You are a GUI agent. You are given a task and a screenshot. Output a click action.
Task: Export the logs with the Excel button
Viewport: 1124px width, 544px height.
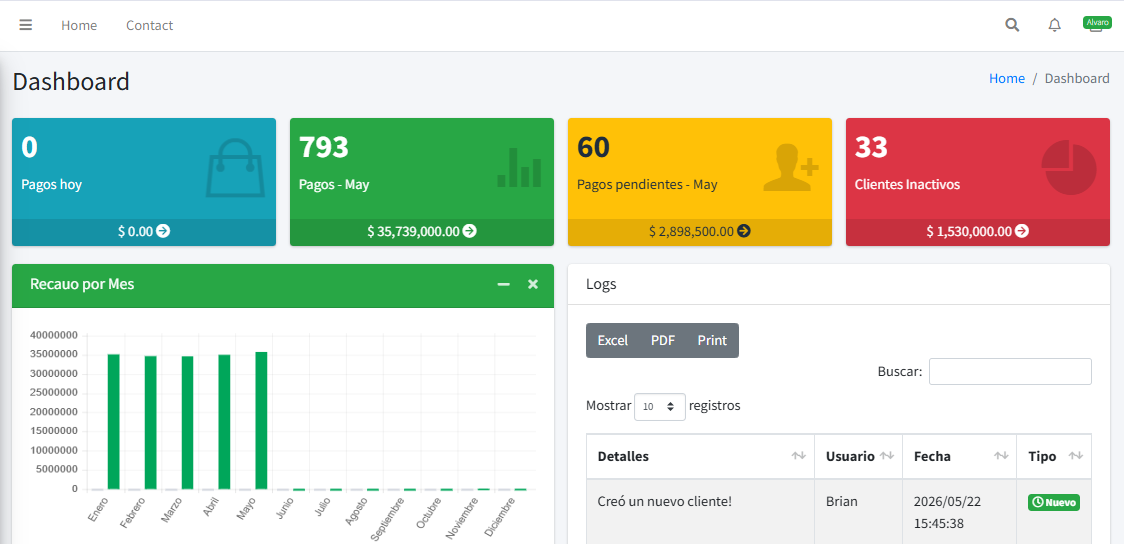point(613,340)
